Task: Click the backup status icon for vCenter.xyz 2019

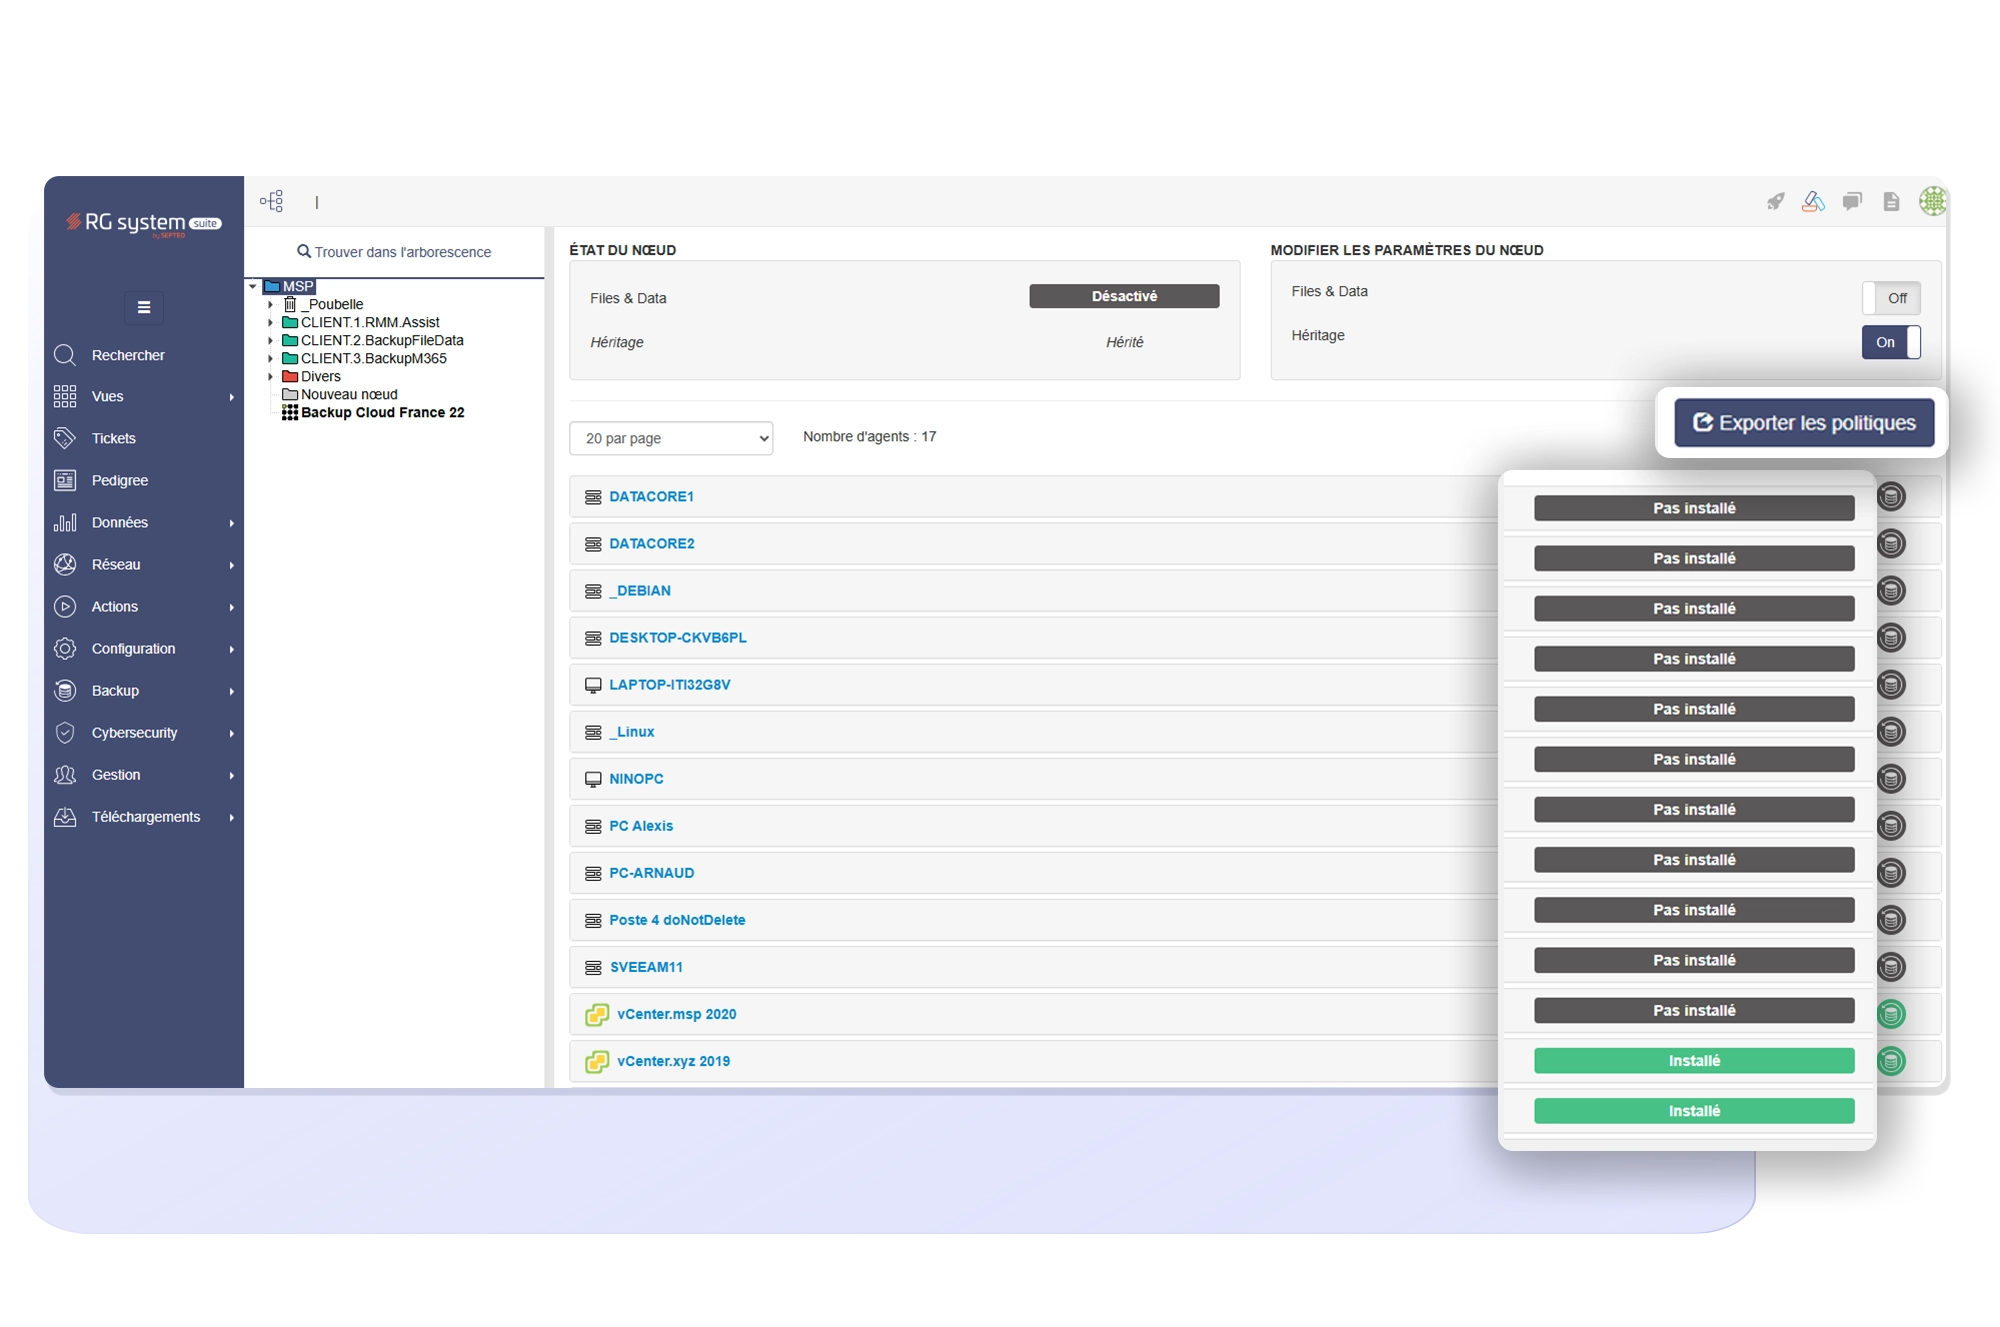Action: point(1890,1061)
